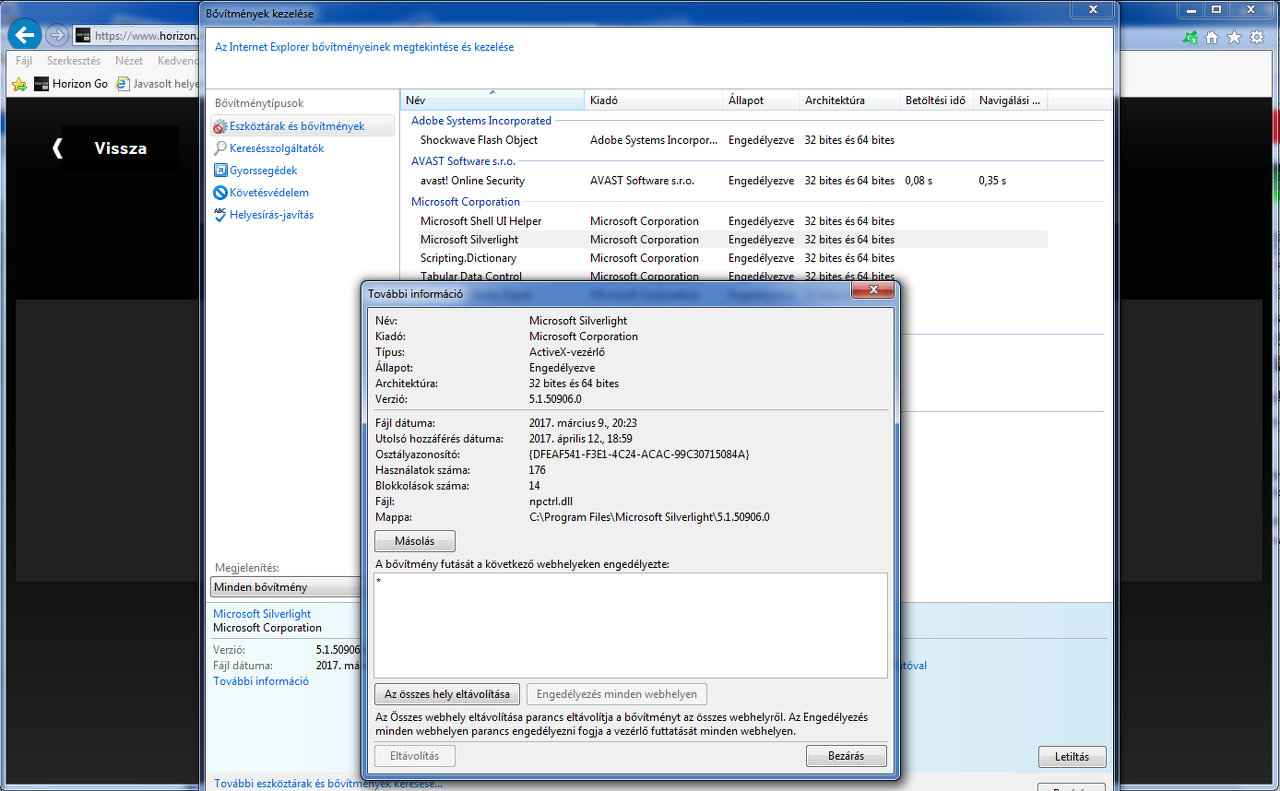1280x791 pixels.
Task: Open További eszköztárak és bővítmények keresése link
Action: pyautogui.click(x=328, y=783)
